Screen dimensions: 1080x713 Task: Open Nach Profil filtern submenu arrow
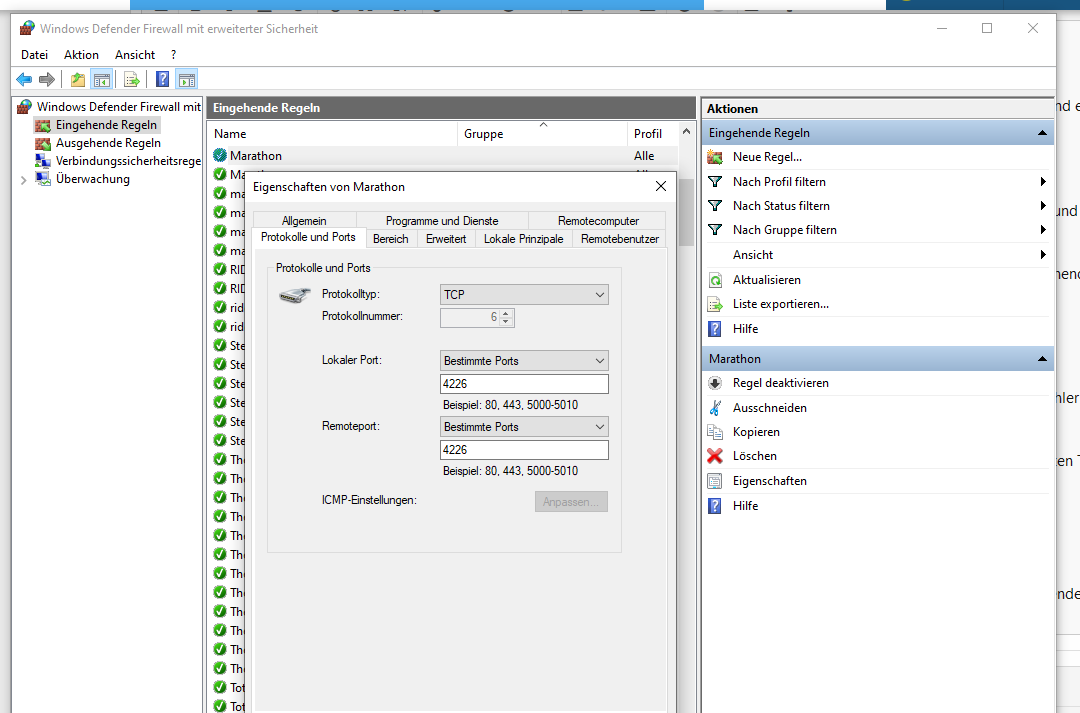coord(1043,182)
